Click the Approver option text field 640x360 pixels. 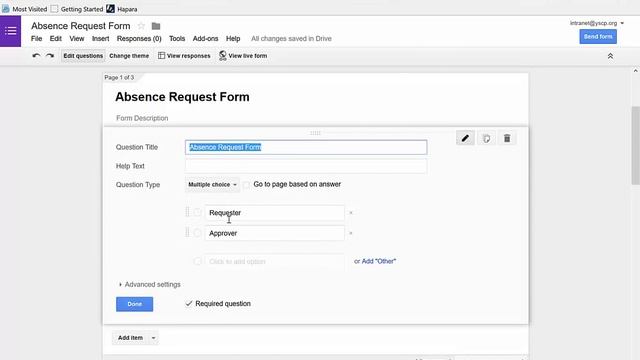(x=274, y=233)
